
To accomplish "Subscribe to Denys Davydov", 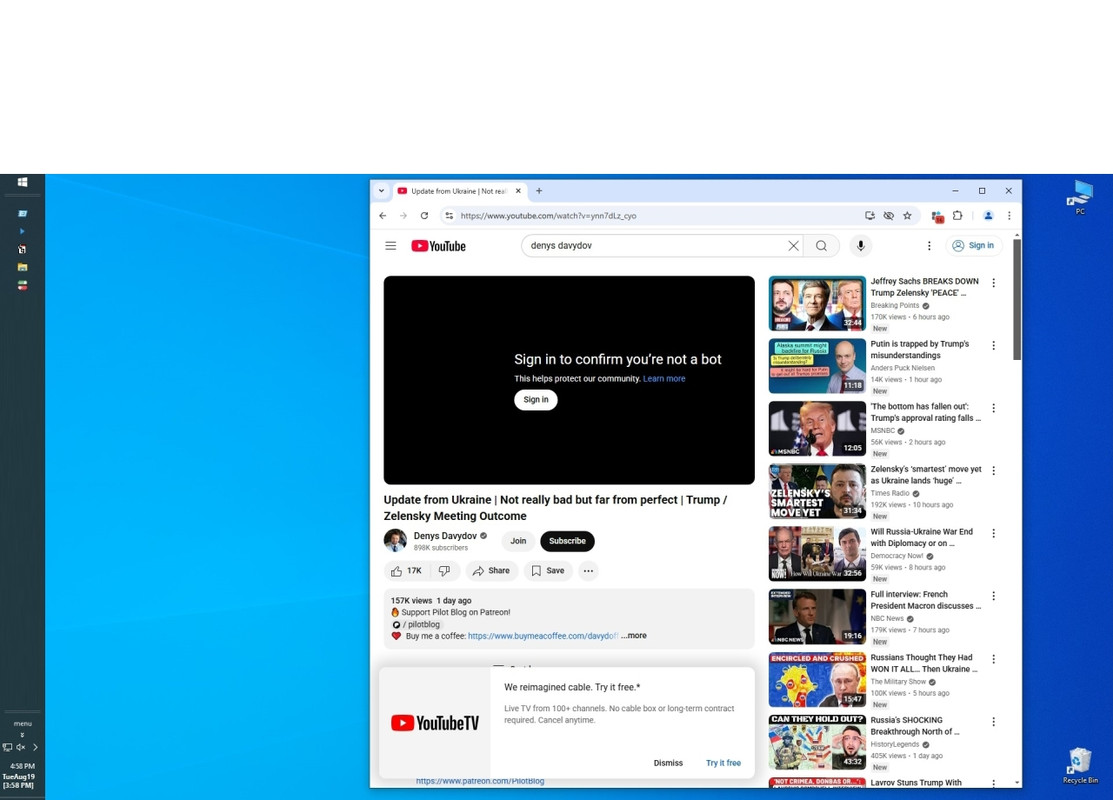I will click(x=567, y=541).
